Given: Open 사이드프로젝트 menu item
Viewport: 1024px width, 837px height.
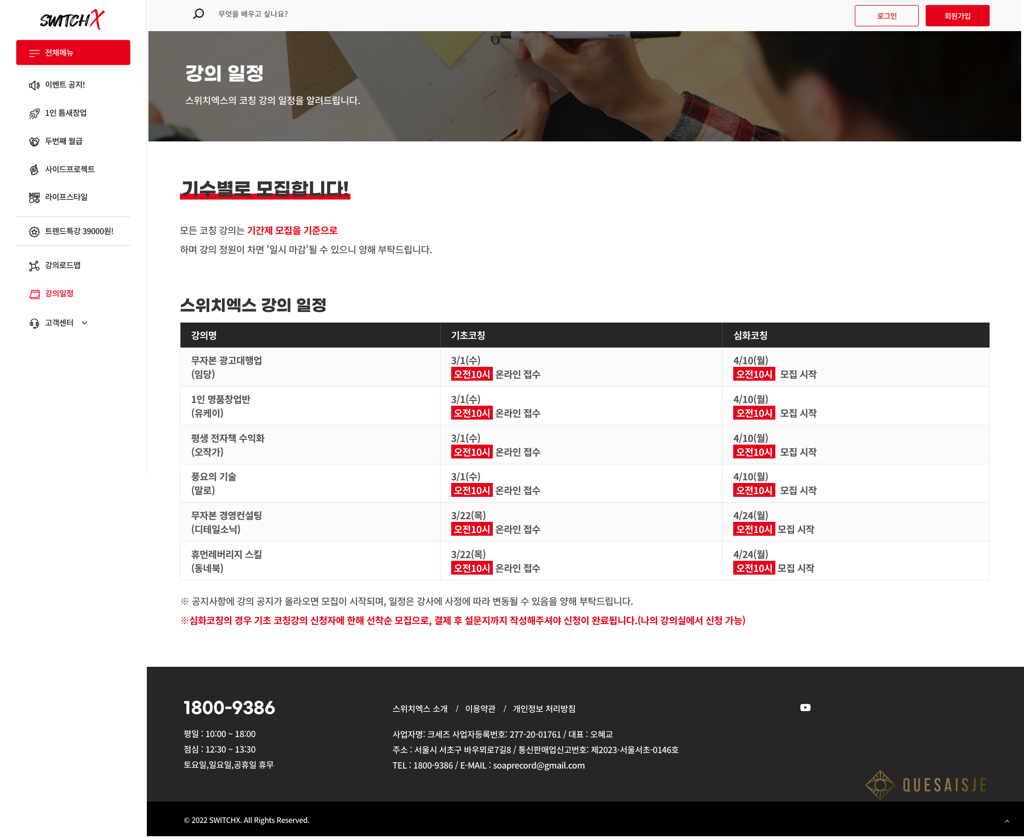Looking at the screenshot, I should click(x=70, y=169).
